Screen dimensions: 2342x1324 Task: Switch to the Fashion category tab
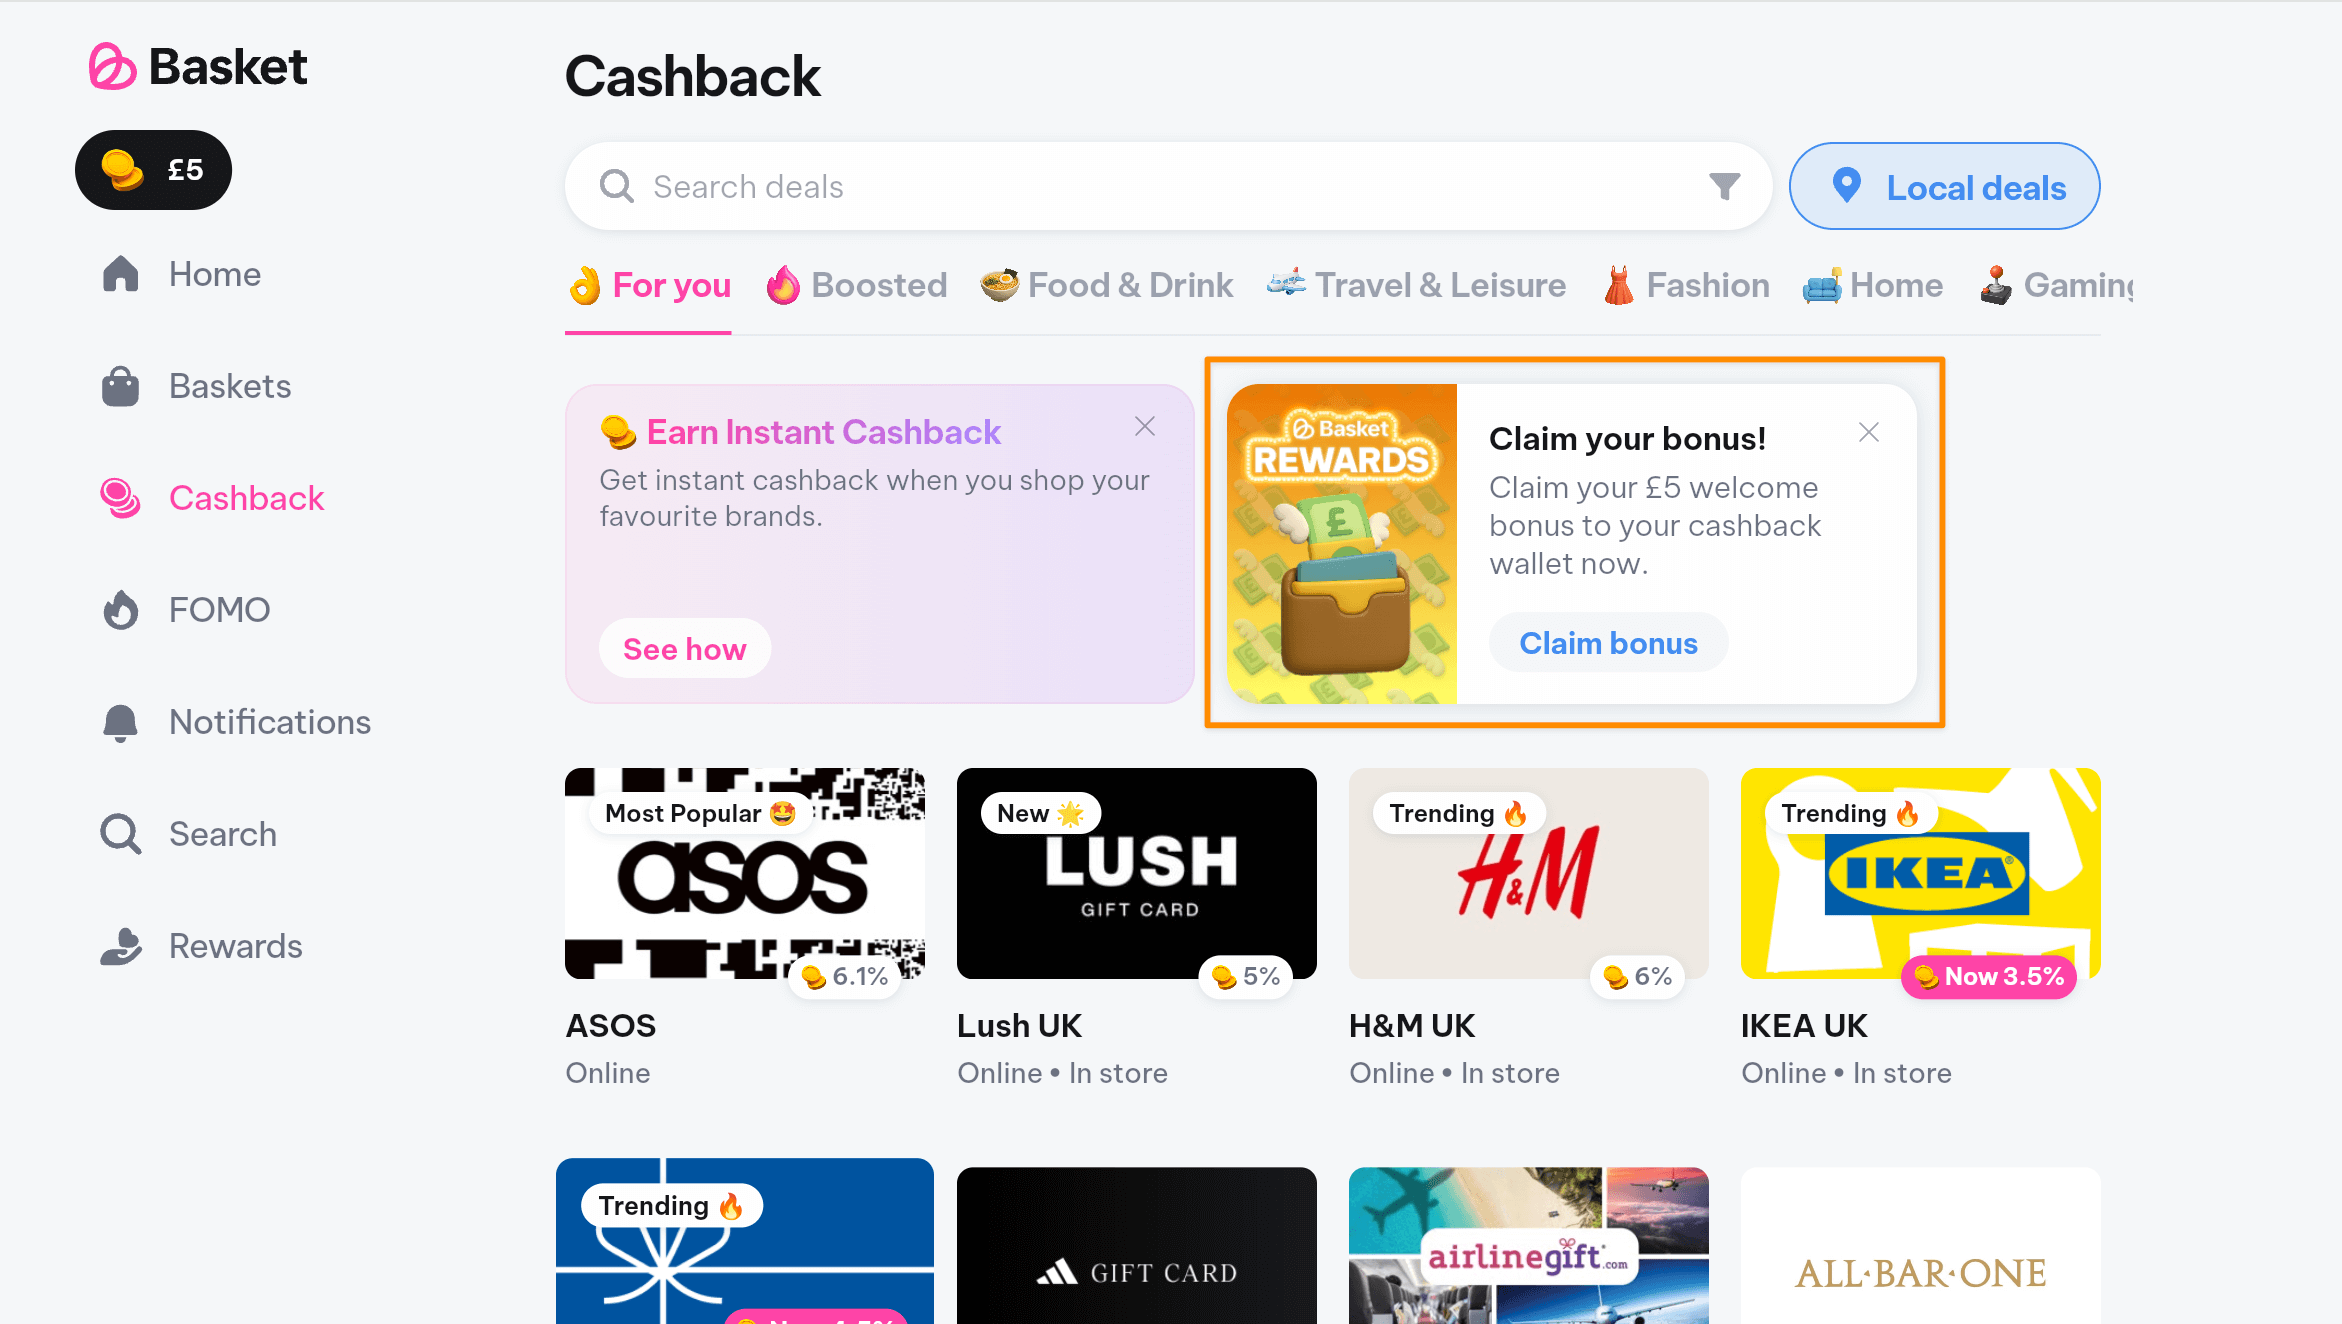pos(1685,286)
